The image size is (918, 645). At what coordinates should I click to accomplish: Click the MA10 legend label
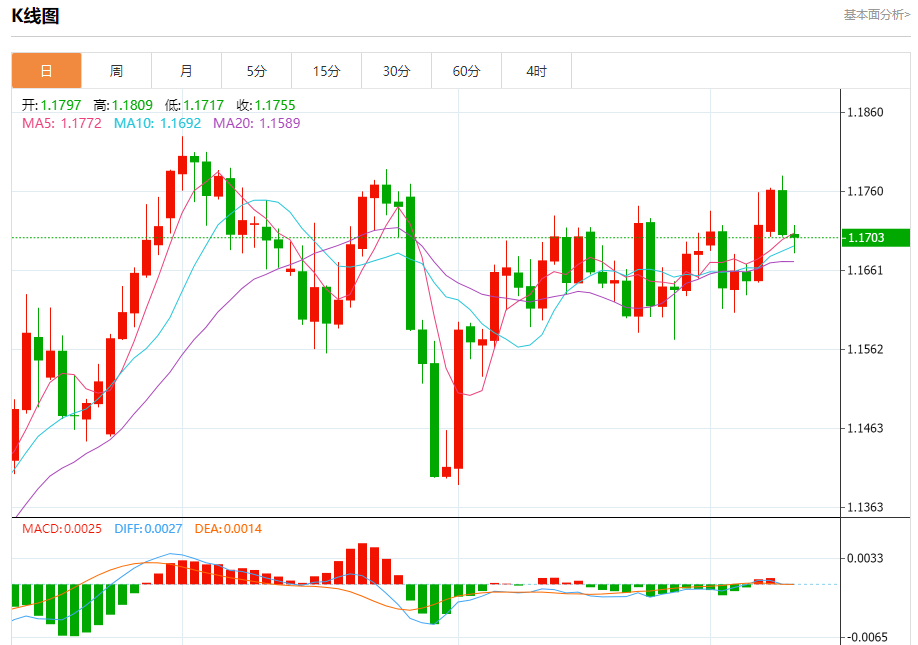tap(157, 123)
